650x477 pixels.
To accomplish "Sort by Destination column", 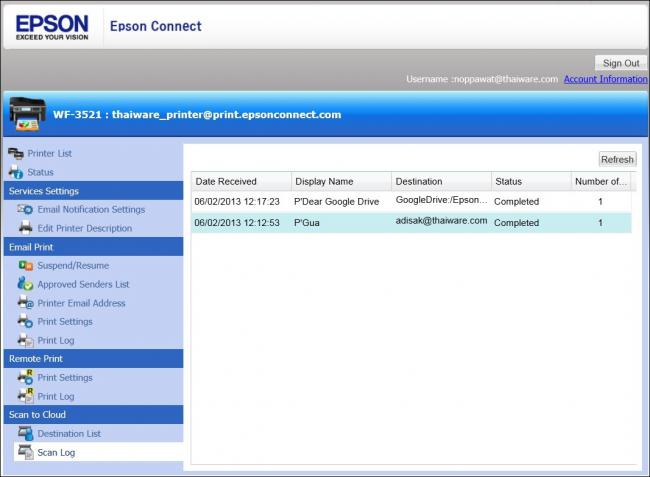I will coord(441,182).
